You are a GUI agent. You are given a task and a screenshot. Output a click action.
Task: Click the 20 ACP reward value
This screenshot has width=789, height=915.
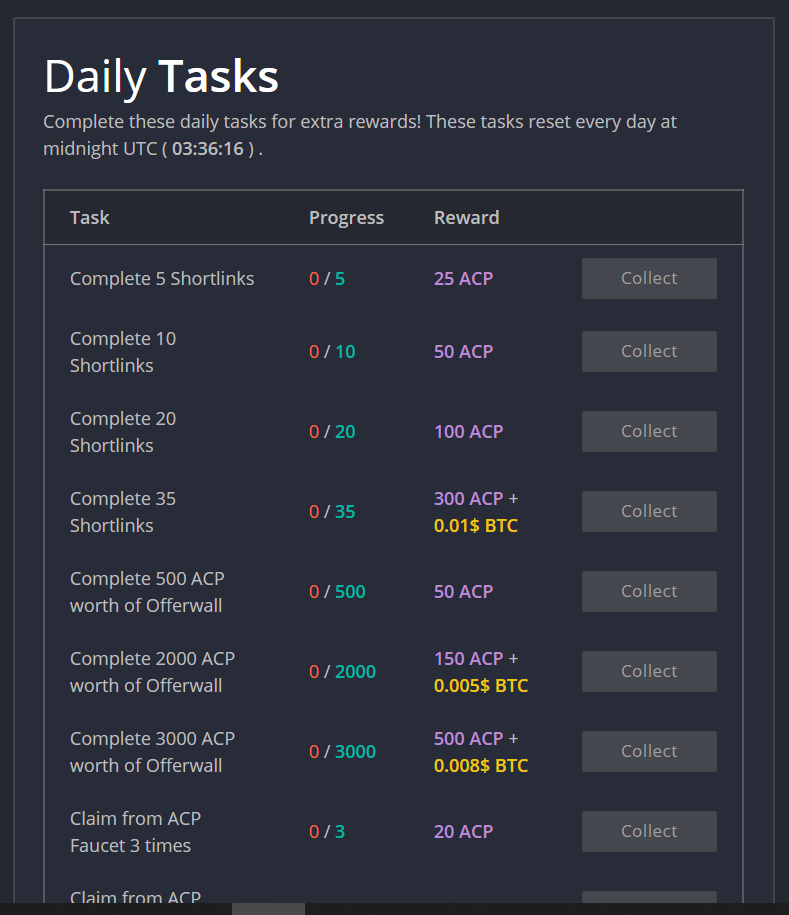pyautogui.click(x=463, y=832)
